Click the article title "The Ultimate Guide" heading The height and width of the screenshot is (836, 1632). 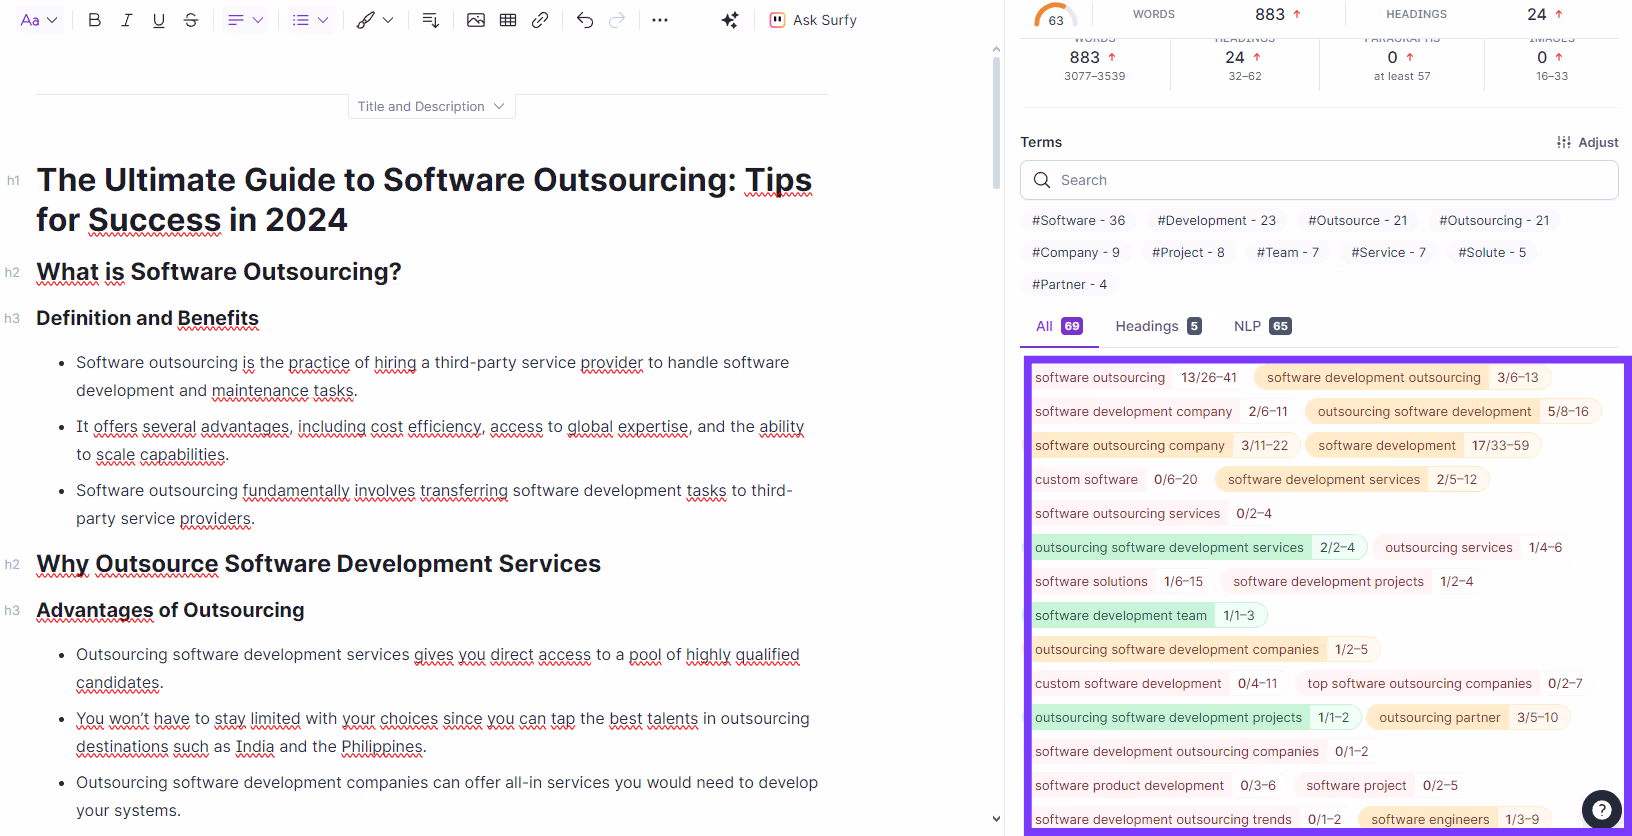pyautogui.click(x=425, y=200)
